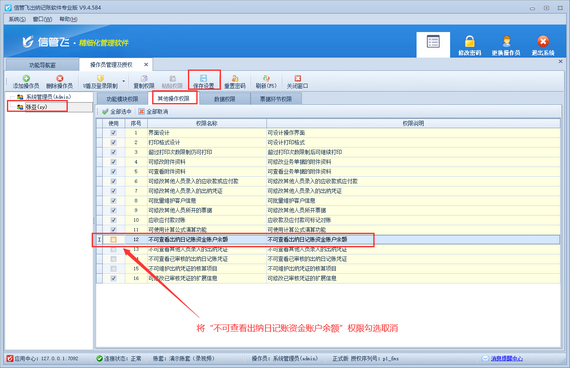Toggle the row 16 permission checkbox
This screenshot has width=570, height=368.
[x=113, y=279]
